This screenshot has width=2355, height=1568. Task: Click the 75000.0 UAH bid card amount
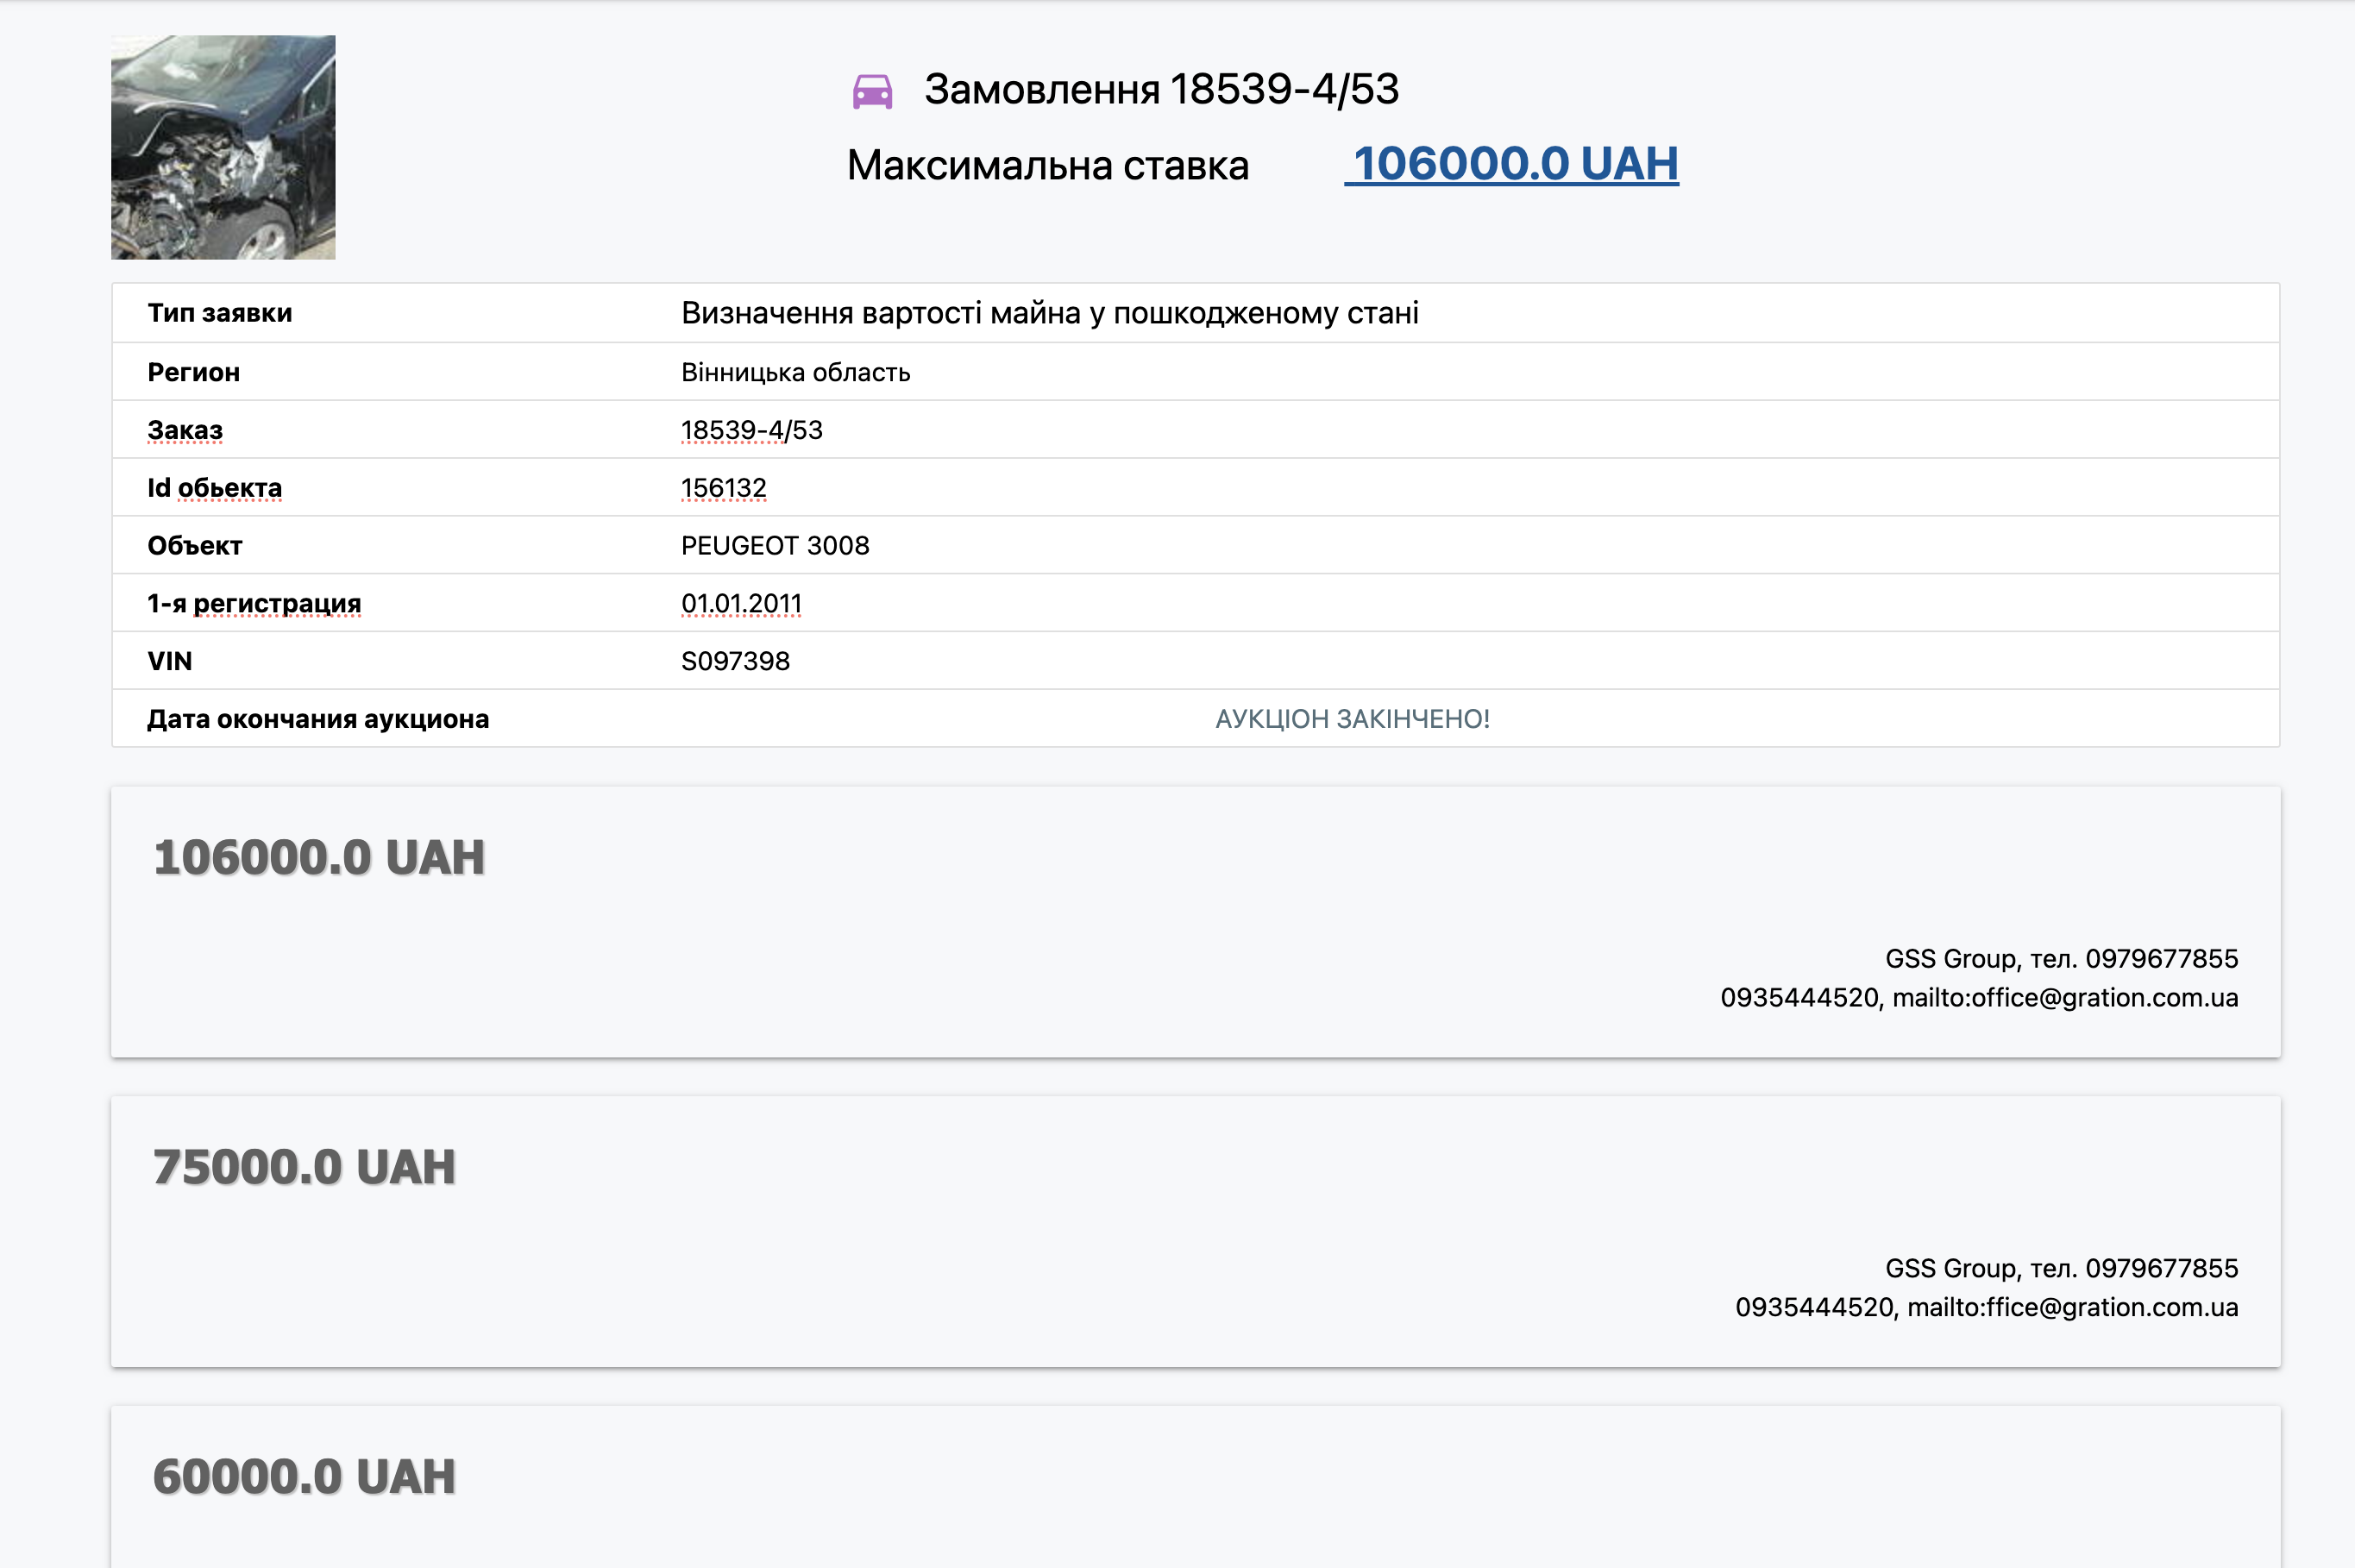pos(304,1167)
